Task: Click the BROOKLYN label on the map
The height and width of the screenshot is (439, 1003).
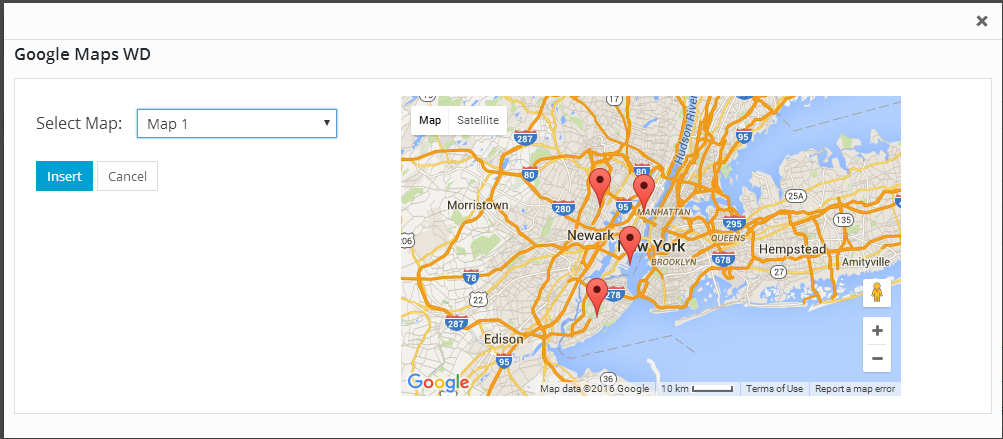Action: tap(674, 262)
